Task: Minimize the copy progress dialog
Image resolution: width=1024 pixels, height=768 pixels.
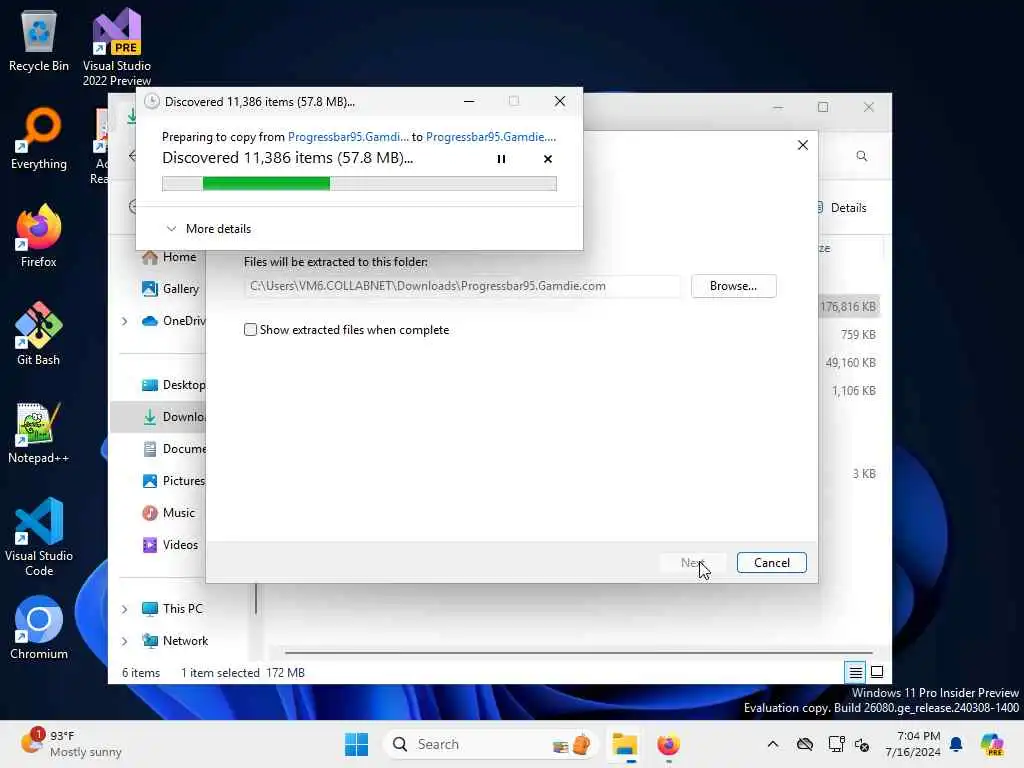Action: (469, 101)
